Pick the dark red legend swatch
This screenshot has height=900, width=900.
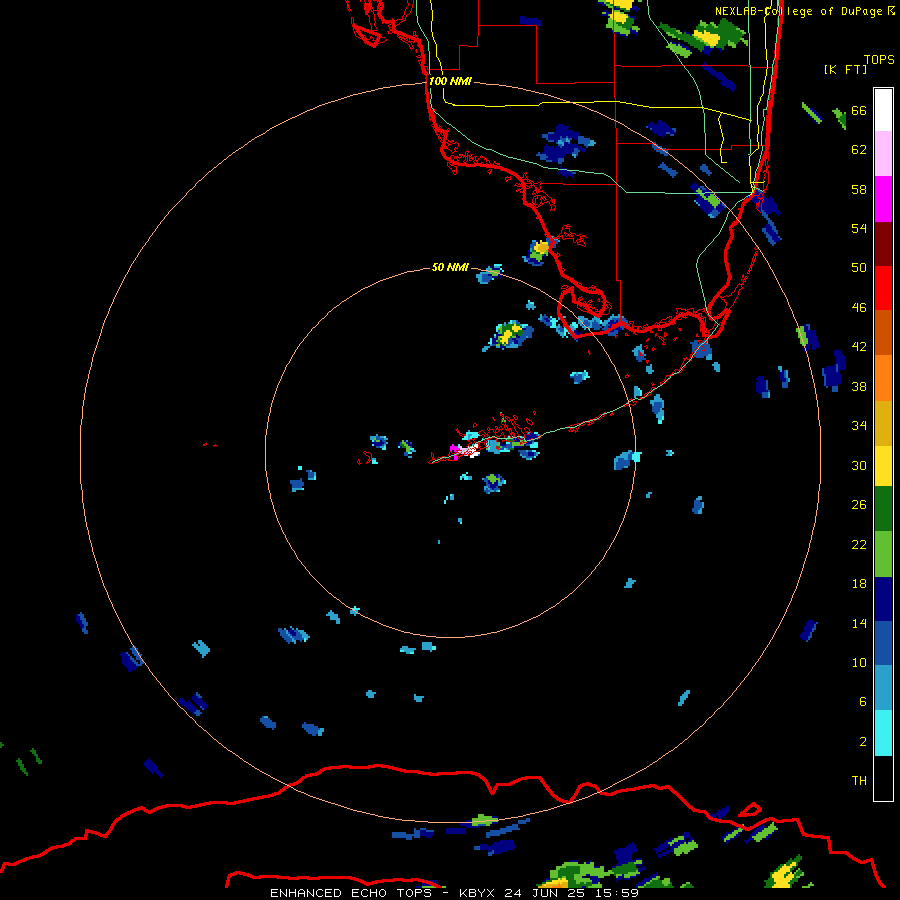(883, 243)
